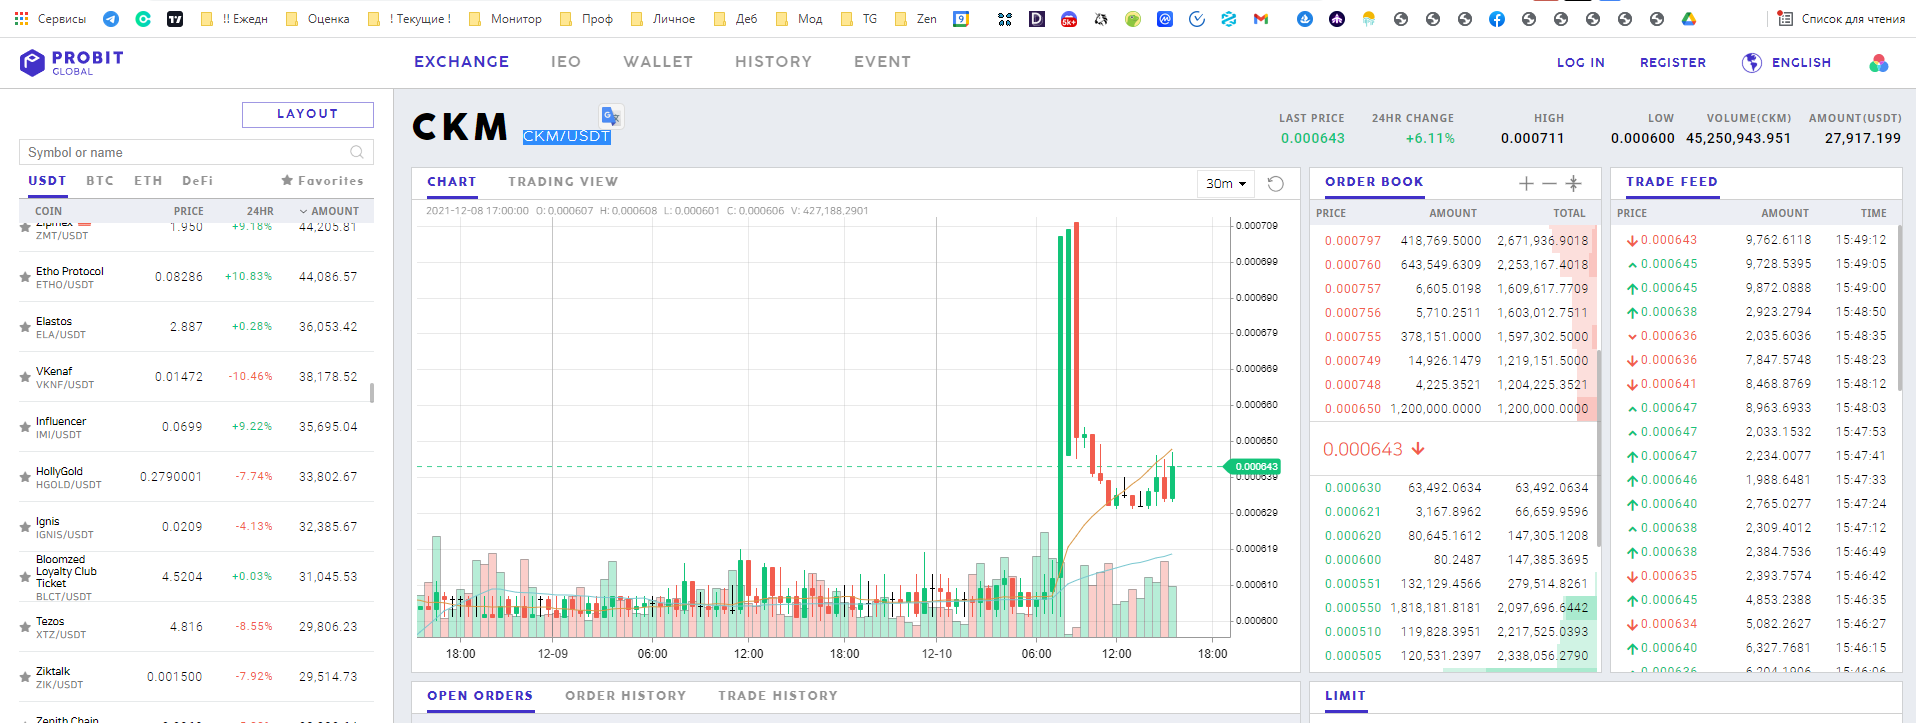Screen dimensions: 1916x723
Task: Open the Wallet menu
Action: (658, 62)
